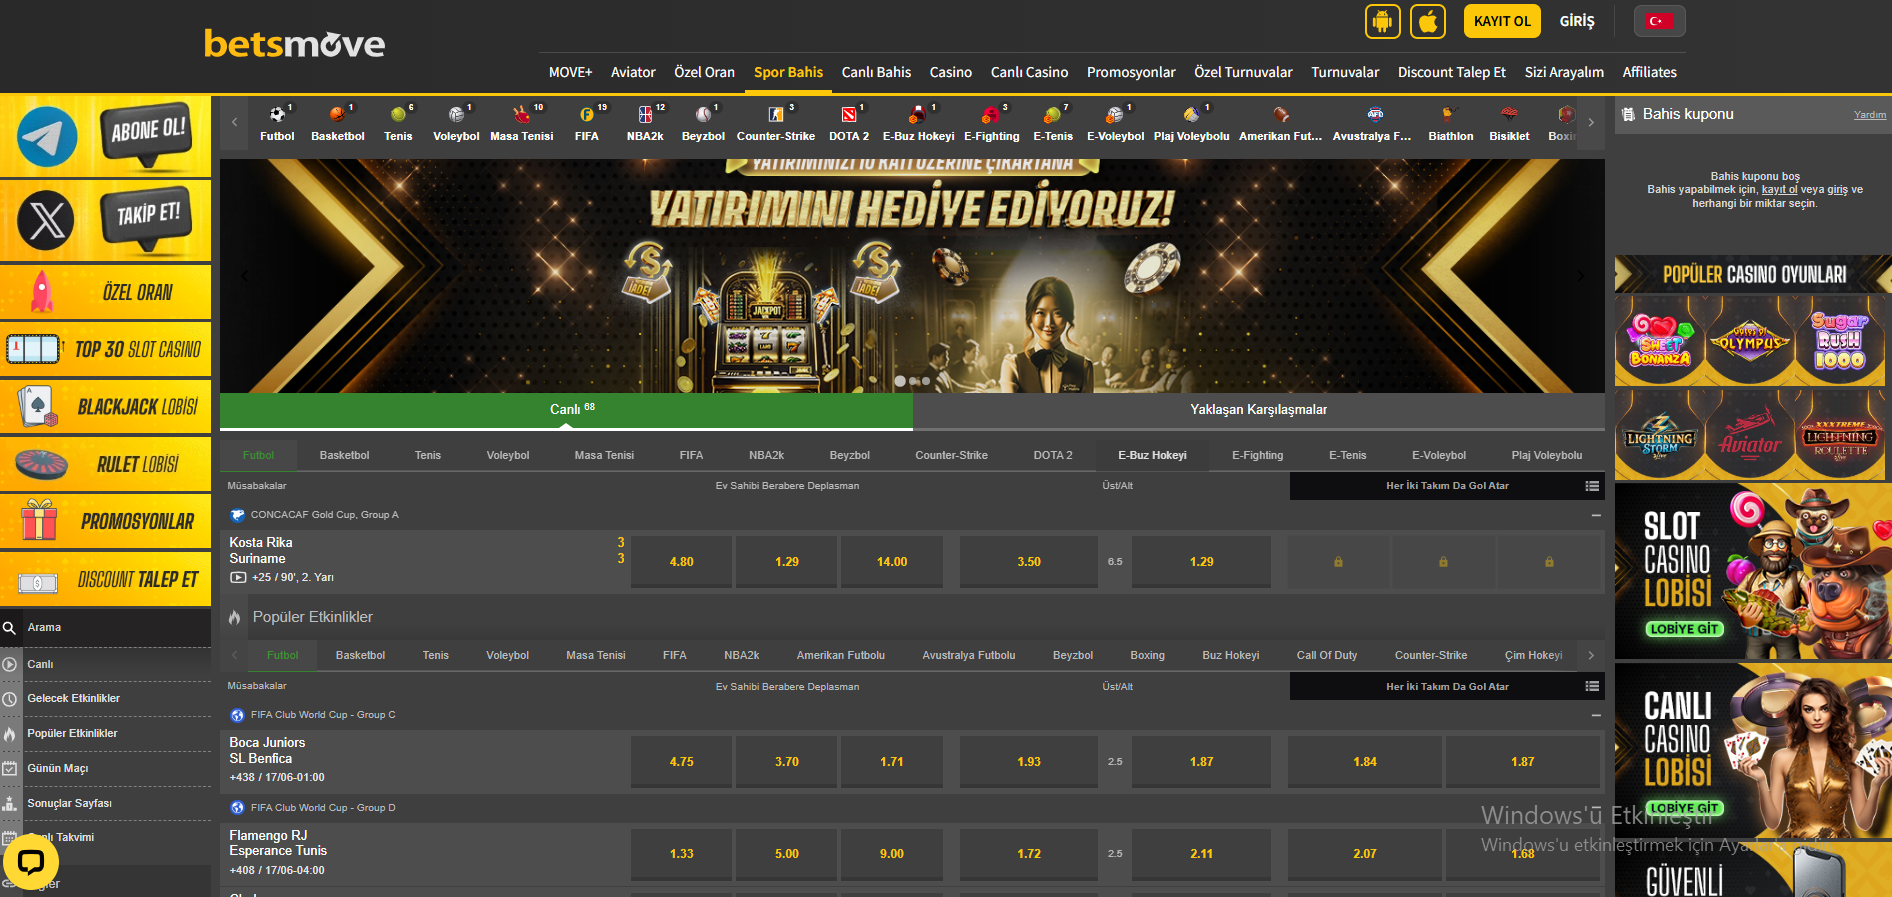The height and width of the screenshot is (897, 1892).
Task: Open the live stream icon for Kosta Rika match
Action: pyautogui.click(x=238, y=578)
